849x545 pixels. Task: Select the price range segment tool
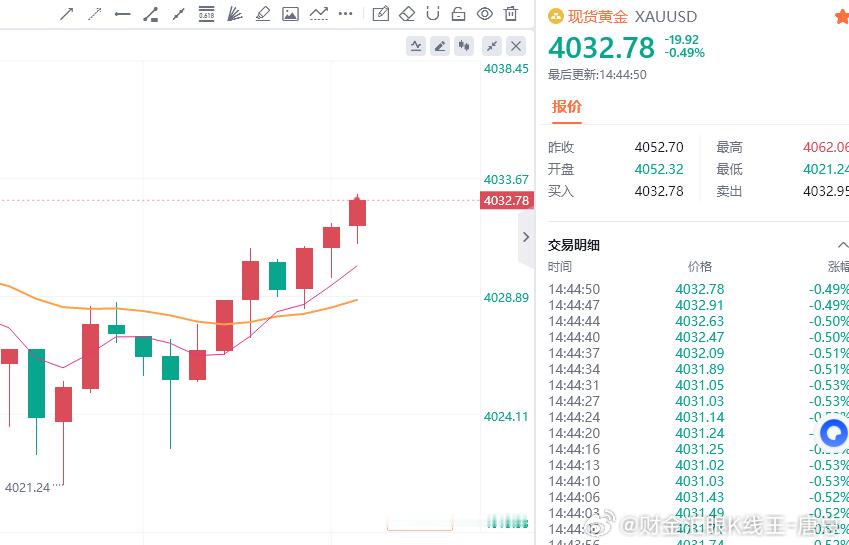coord(151,14)
